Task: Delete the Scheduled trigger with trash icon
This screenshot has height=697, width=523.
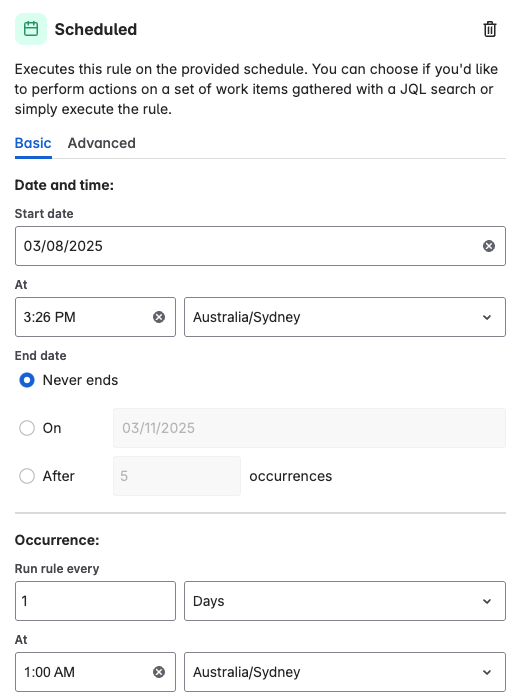Action: point(490,29)
